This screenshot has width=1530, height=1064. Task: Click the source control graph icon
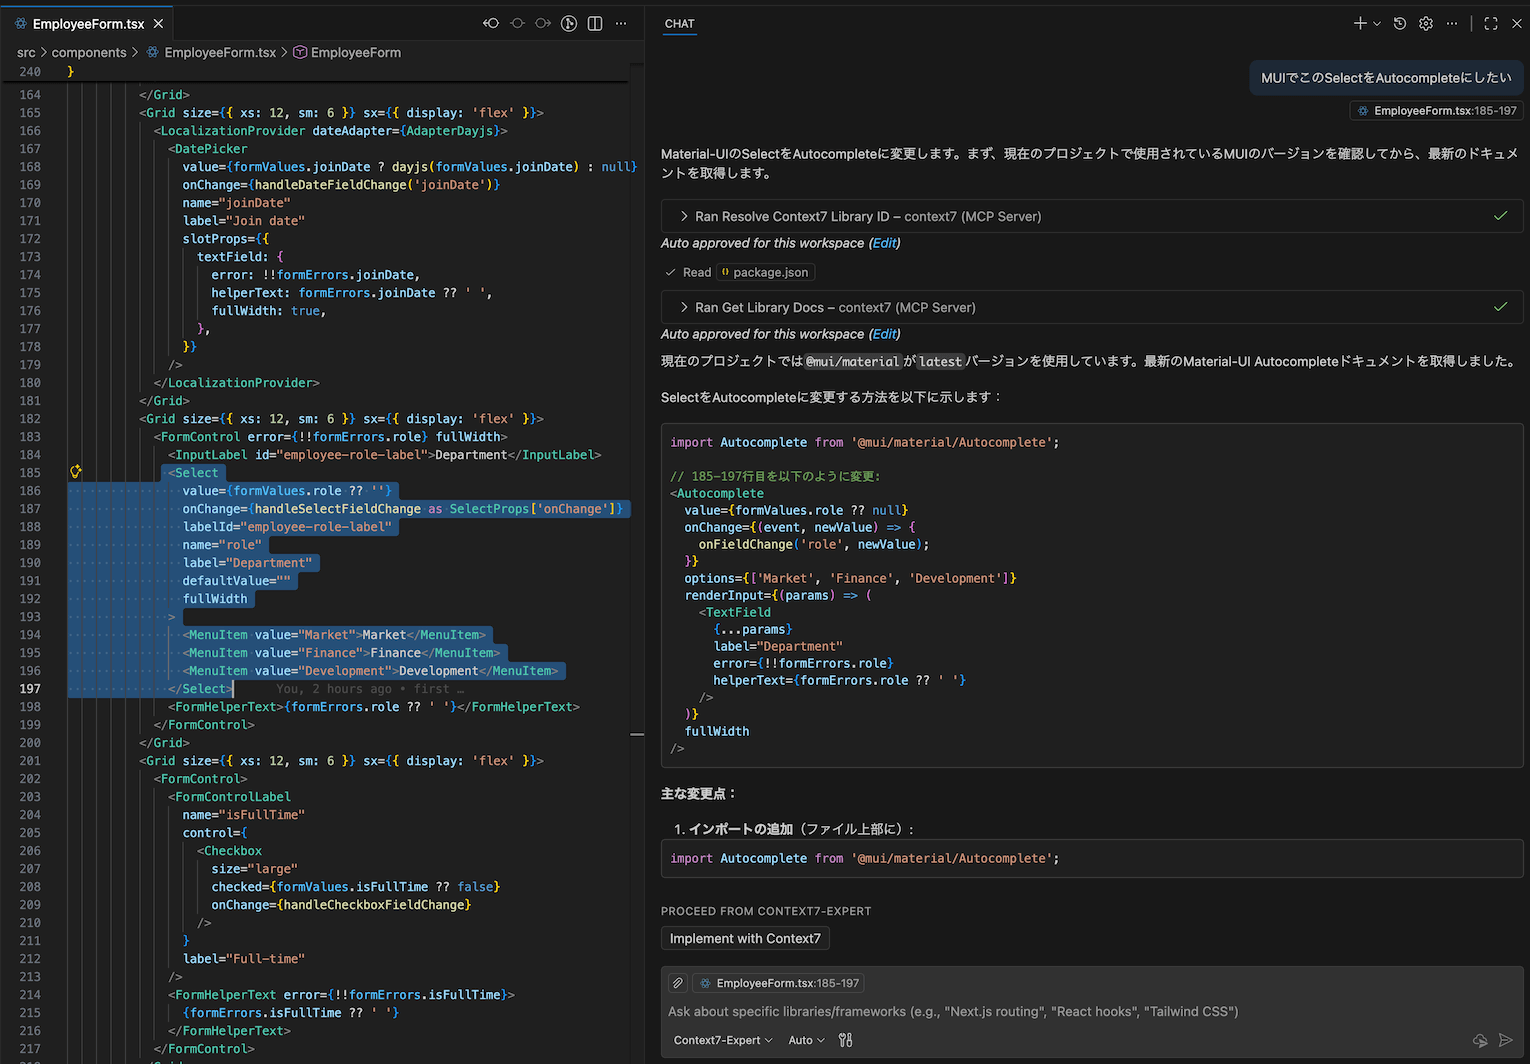pos(569,23)
